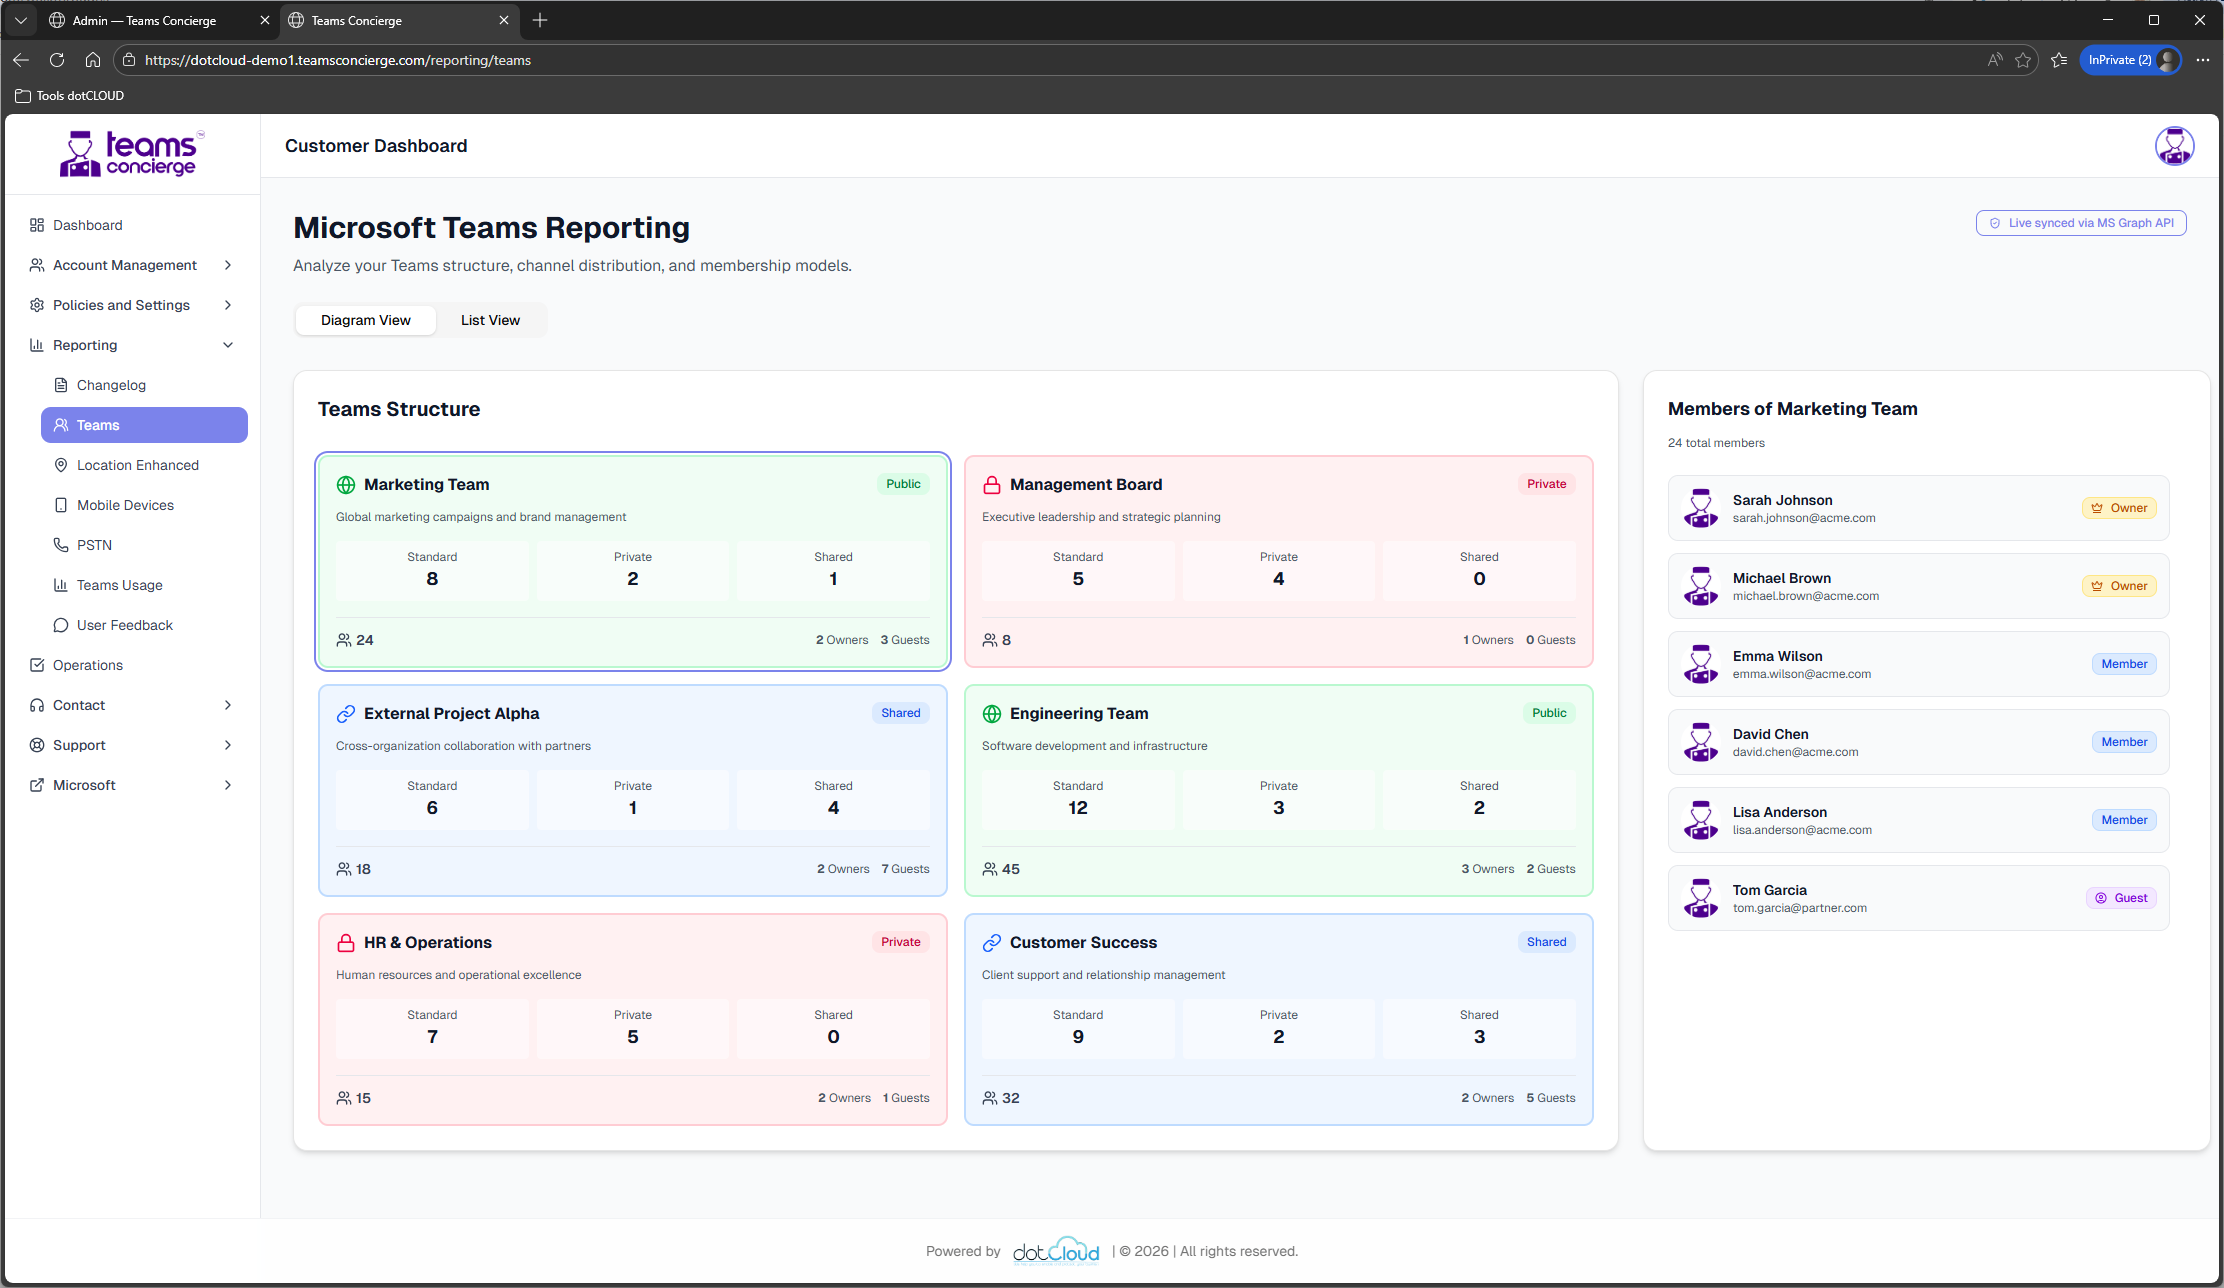
Task: Click the Mobile Devices icon
Action: point(61,505)
